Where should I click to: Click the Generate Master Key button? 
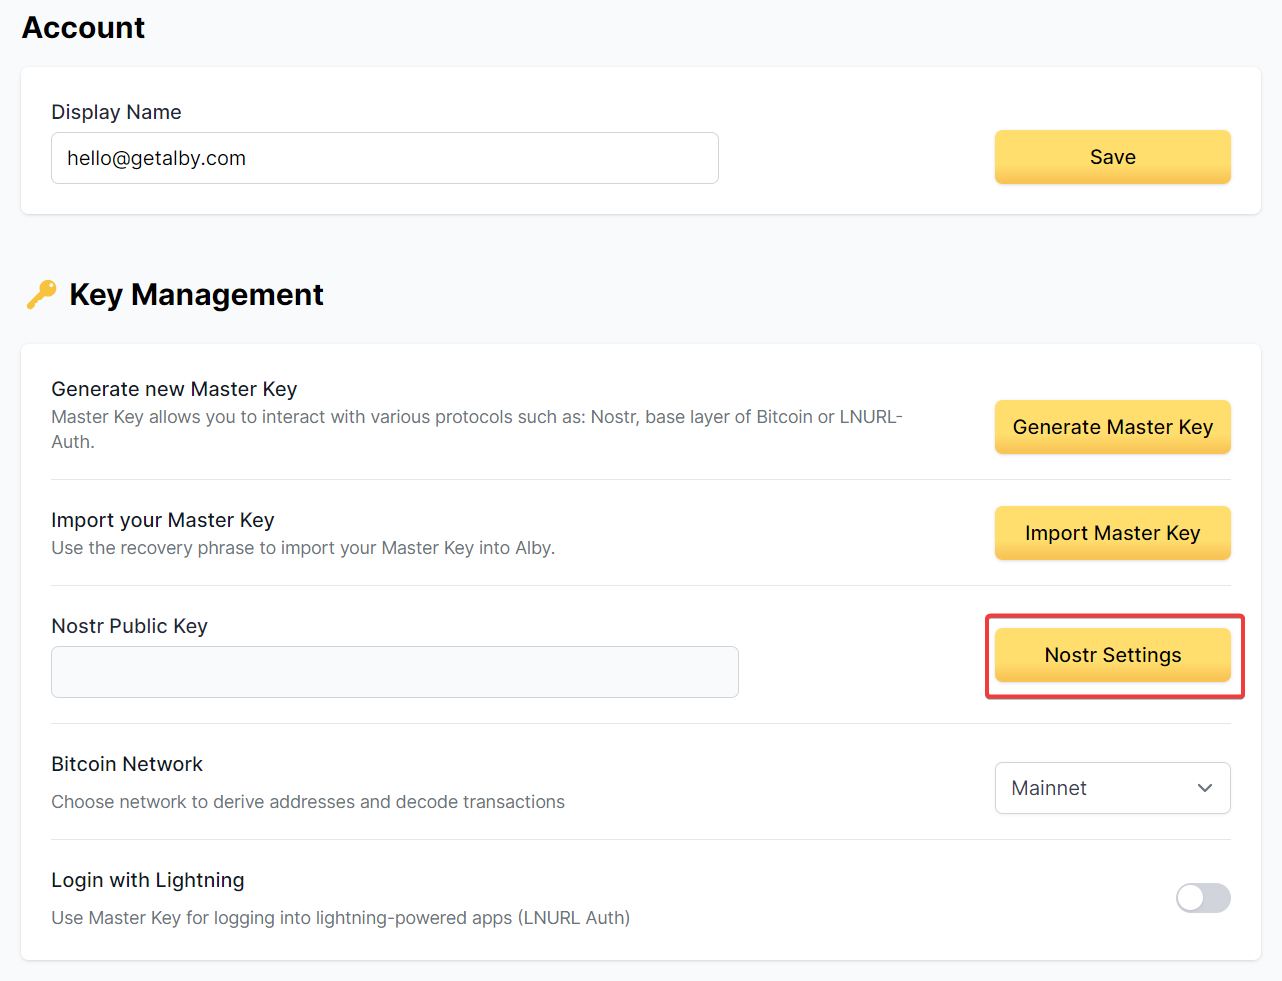[x=1112, y=427]
